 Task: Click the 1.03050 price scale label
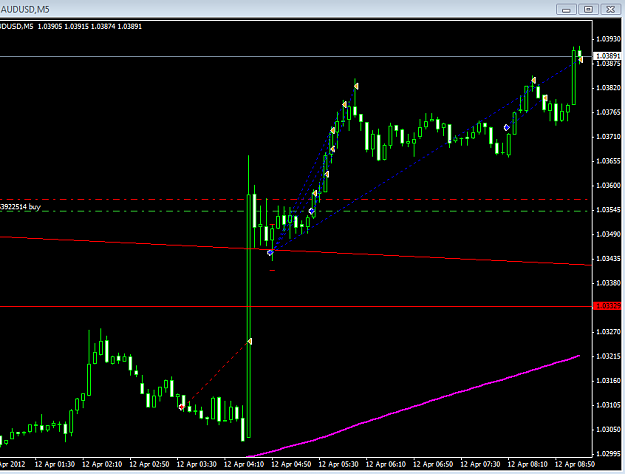pos(608,429)
